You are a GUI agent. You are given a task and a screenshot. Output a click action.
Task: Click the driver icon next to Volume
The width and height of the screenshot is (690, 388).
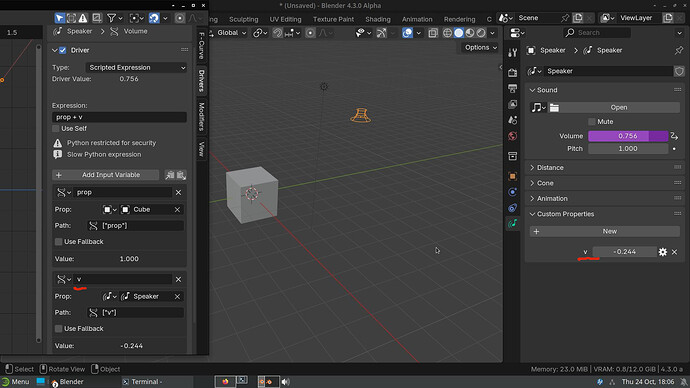(x=674, y=136)
